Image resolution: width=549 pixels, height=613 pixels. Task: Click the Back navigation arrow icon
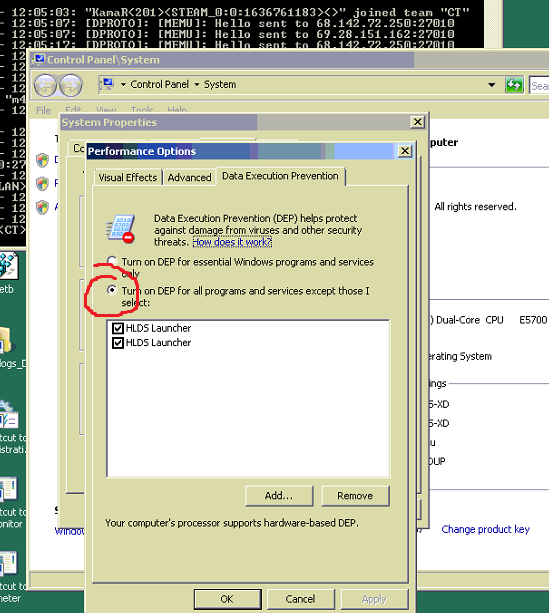(x=45, y=85)
